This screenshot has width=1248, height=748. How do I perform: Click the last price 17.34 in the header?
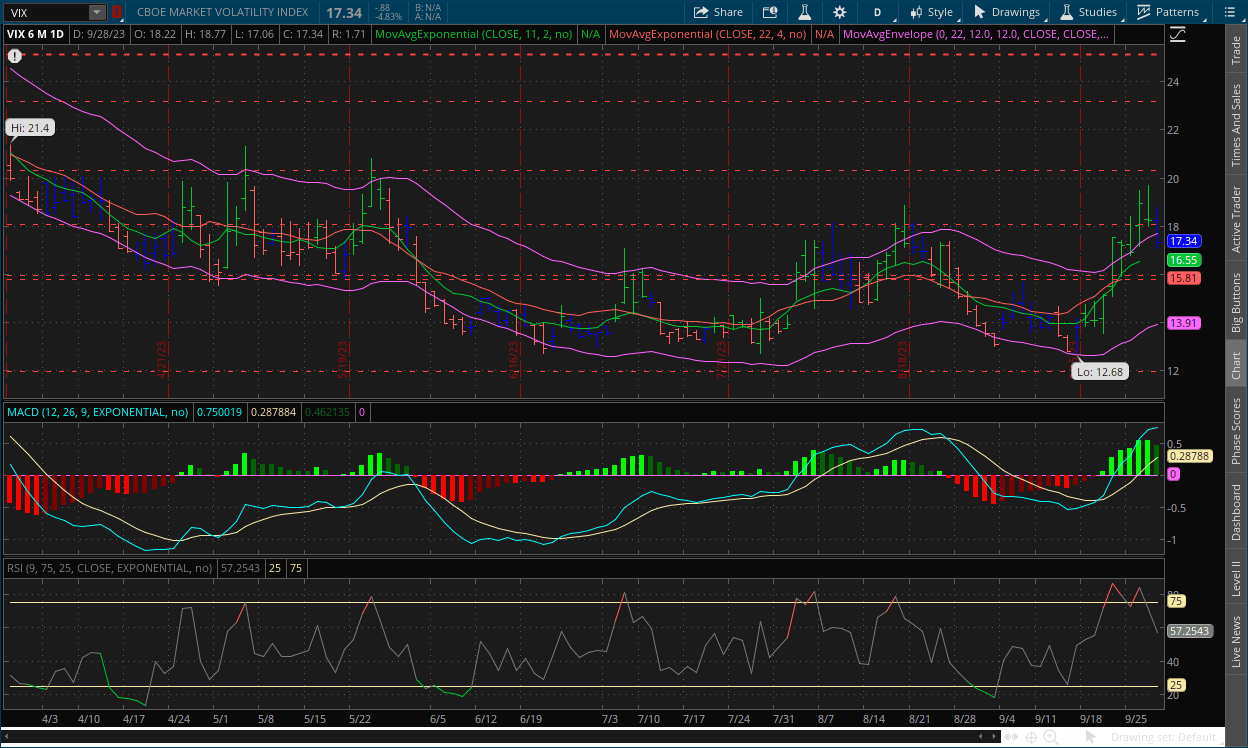(x=344, y=13)
